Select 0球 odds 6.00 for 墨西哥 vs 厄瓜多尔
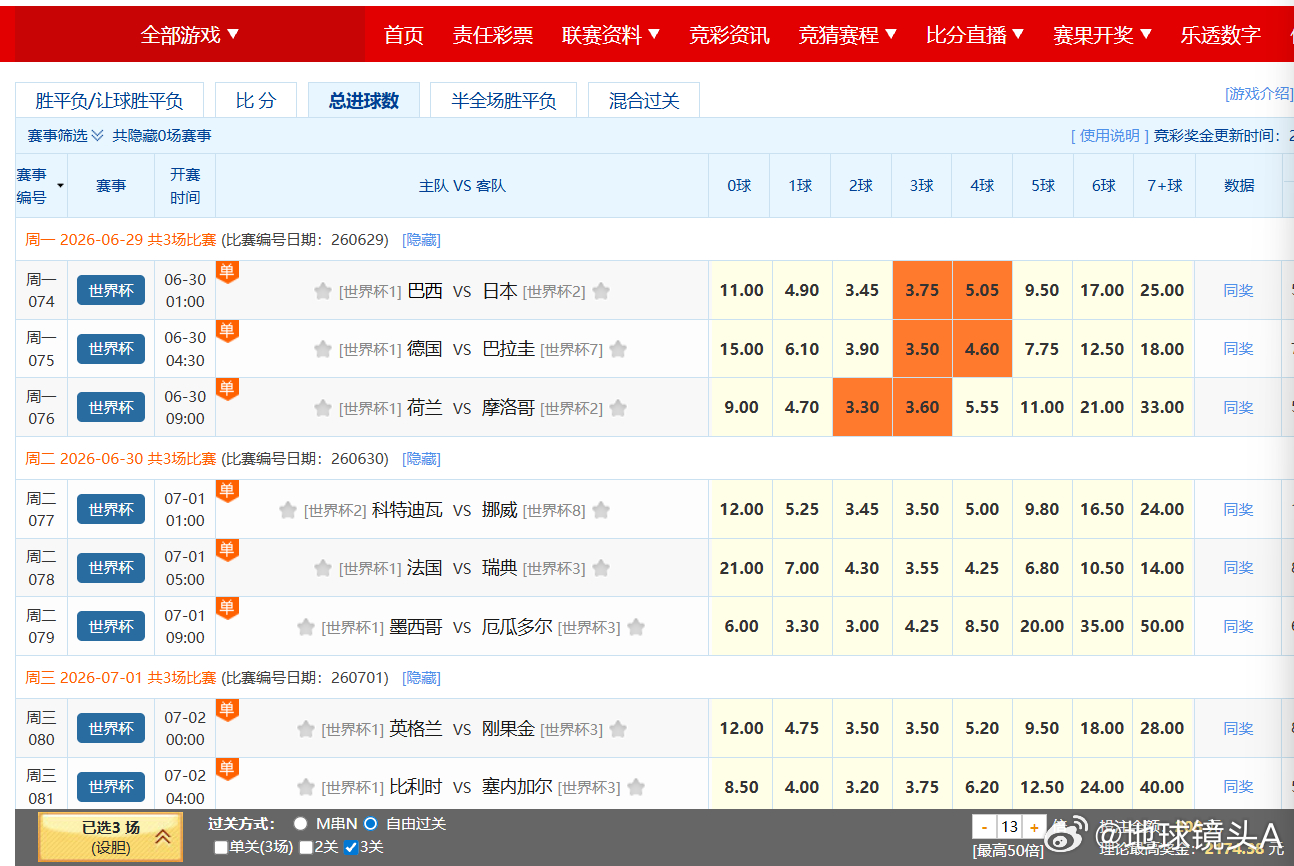 [x=741, y=626]
